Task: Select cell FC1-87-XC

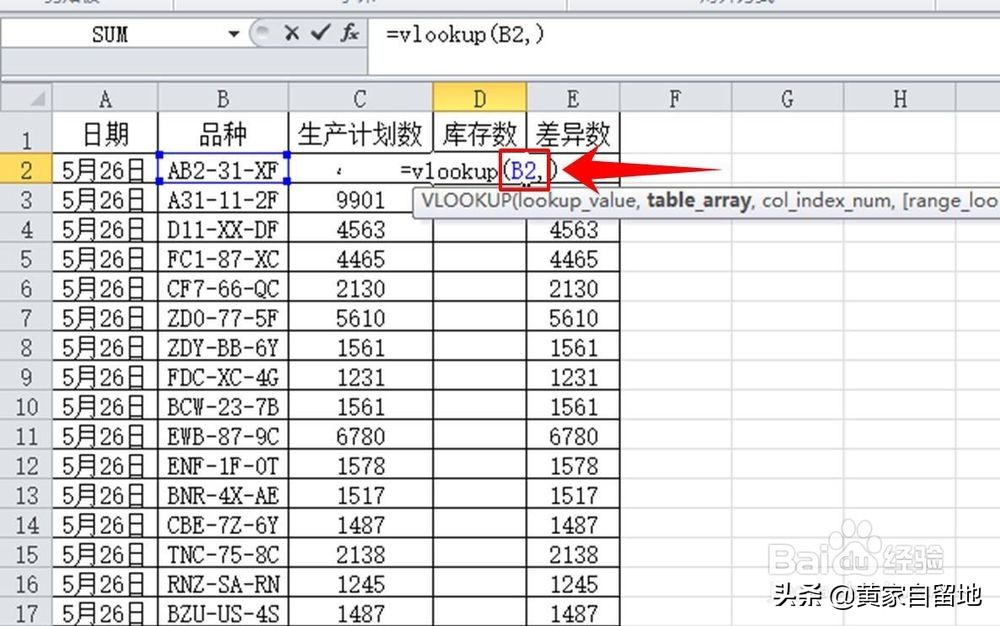Action: tap(223, 259)
